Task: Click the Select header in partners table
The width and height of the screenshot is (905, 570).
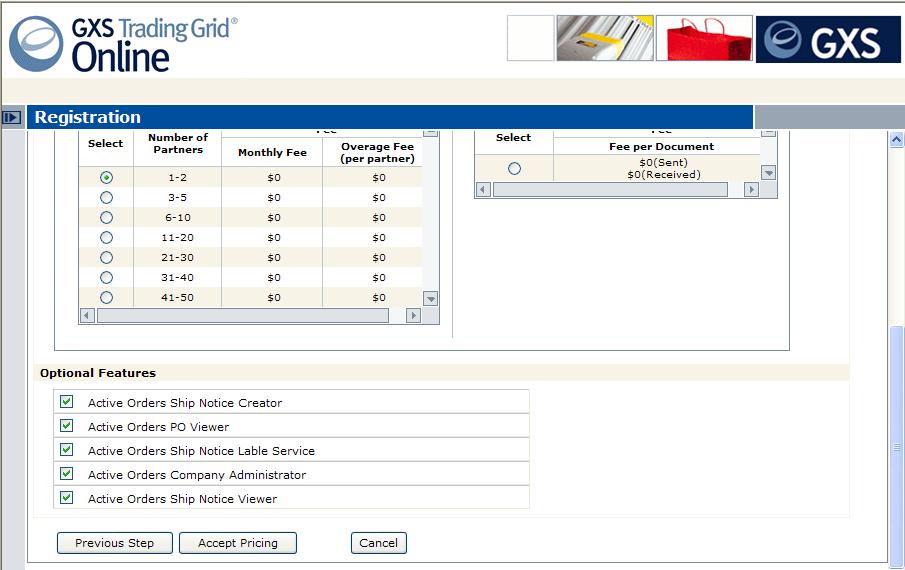Action: pos(105,144)
